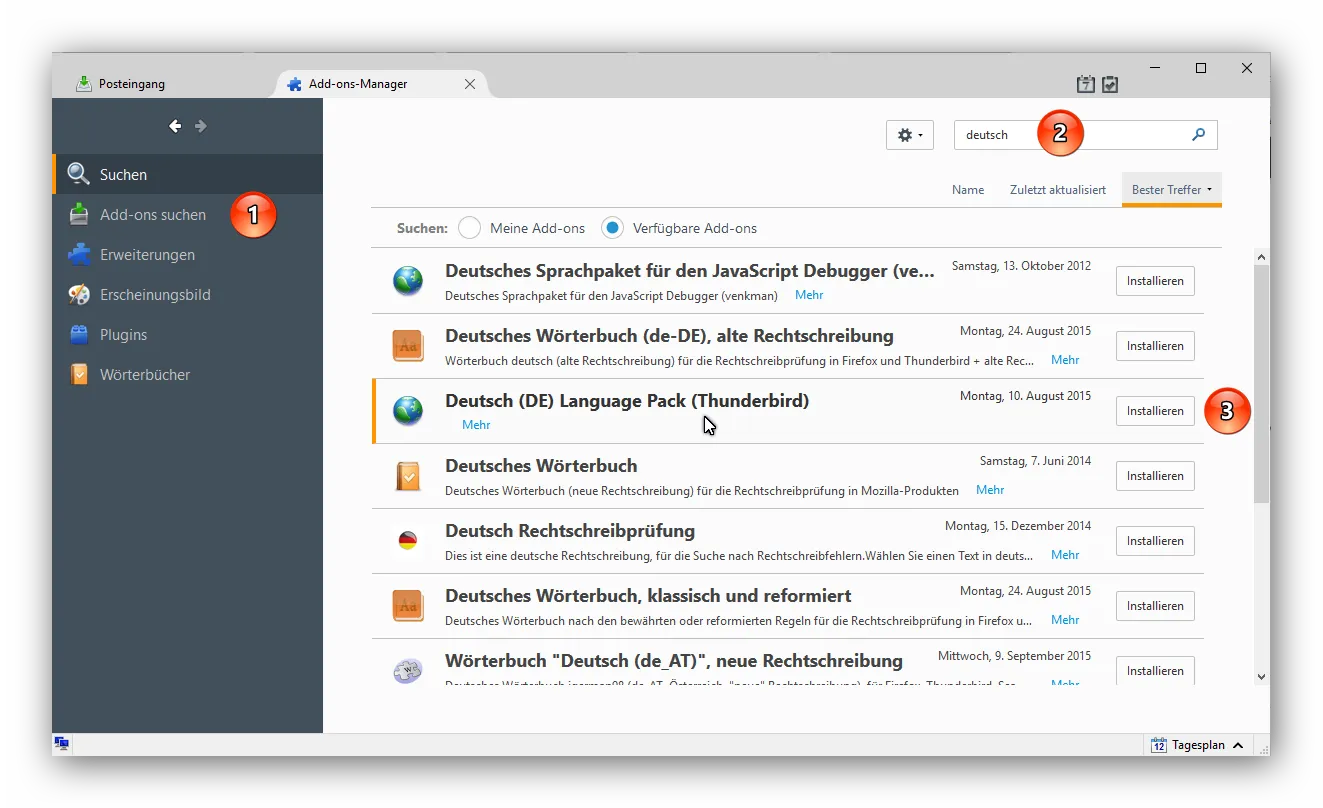Open Plugins category in sidebar
Viewport: 1323px width, 808px height.
(188, 334)
